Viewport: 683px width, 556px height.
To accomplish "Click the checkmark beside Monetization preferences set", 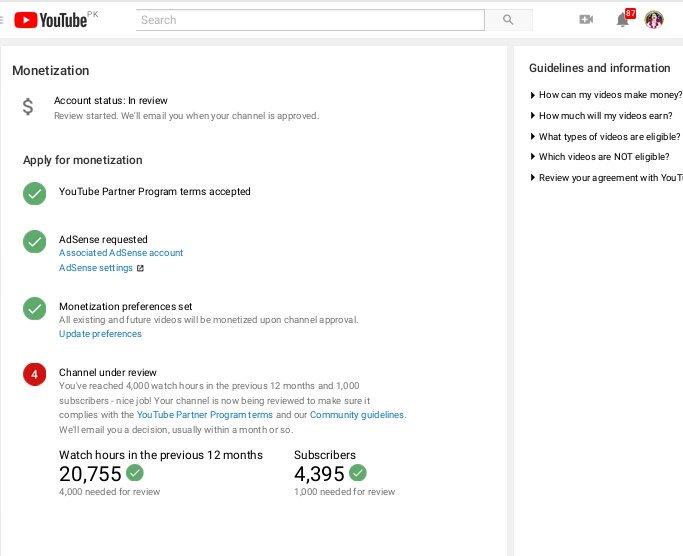I will (x=34, y=309).
